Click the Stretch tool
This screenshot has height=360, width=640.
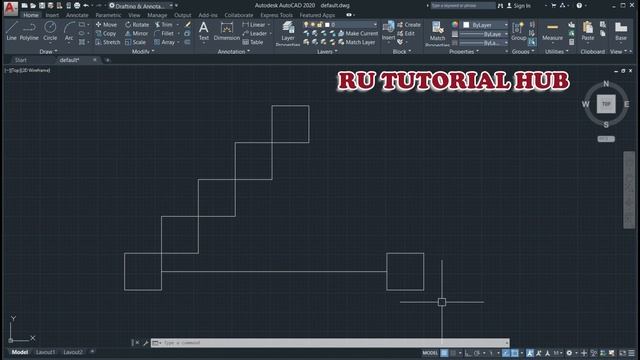pyautogui.click(x=108, y=42)
